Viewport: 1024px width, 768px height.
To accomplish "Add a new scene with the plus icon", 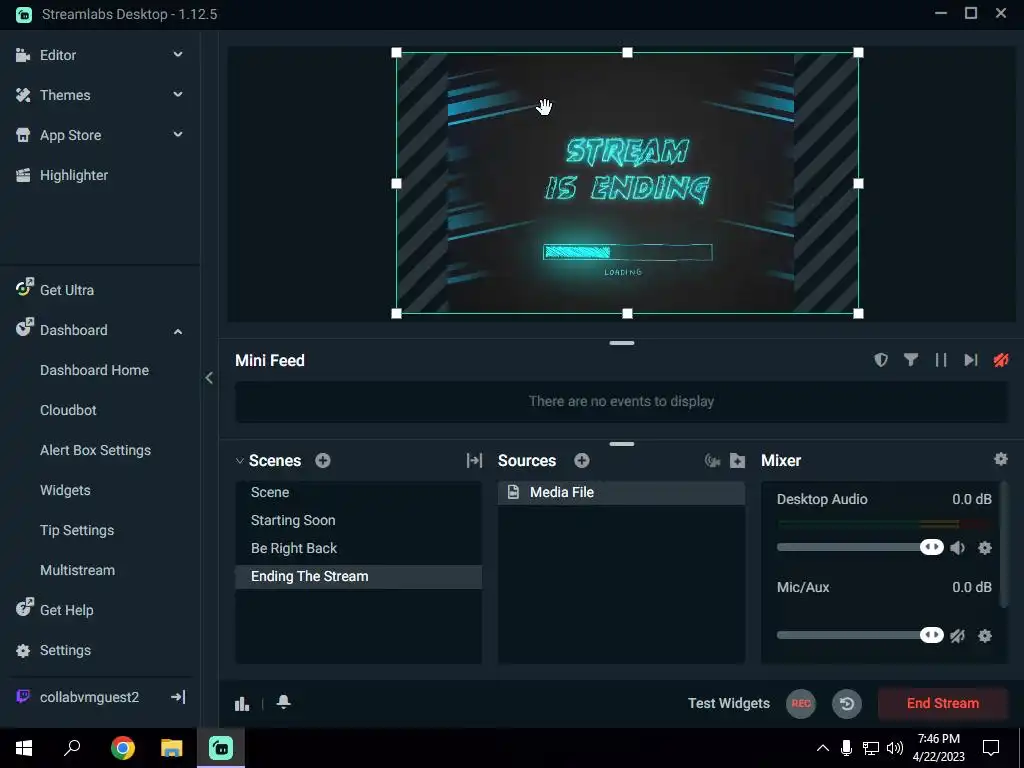I will (x=323, y=460).
